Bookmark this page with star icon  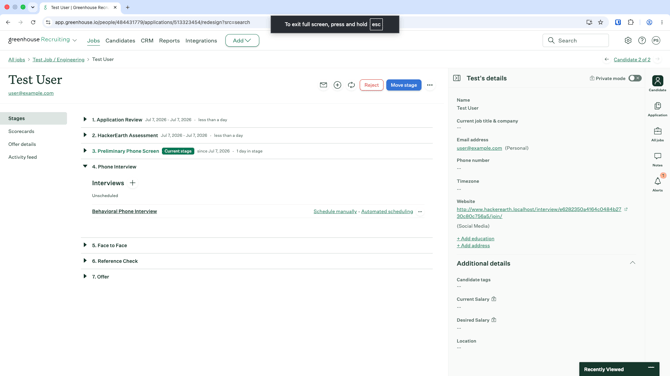pyautogui.click(x=600, y=22)
